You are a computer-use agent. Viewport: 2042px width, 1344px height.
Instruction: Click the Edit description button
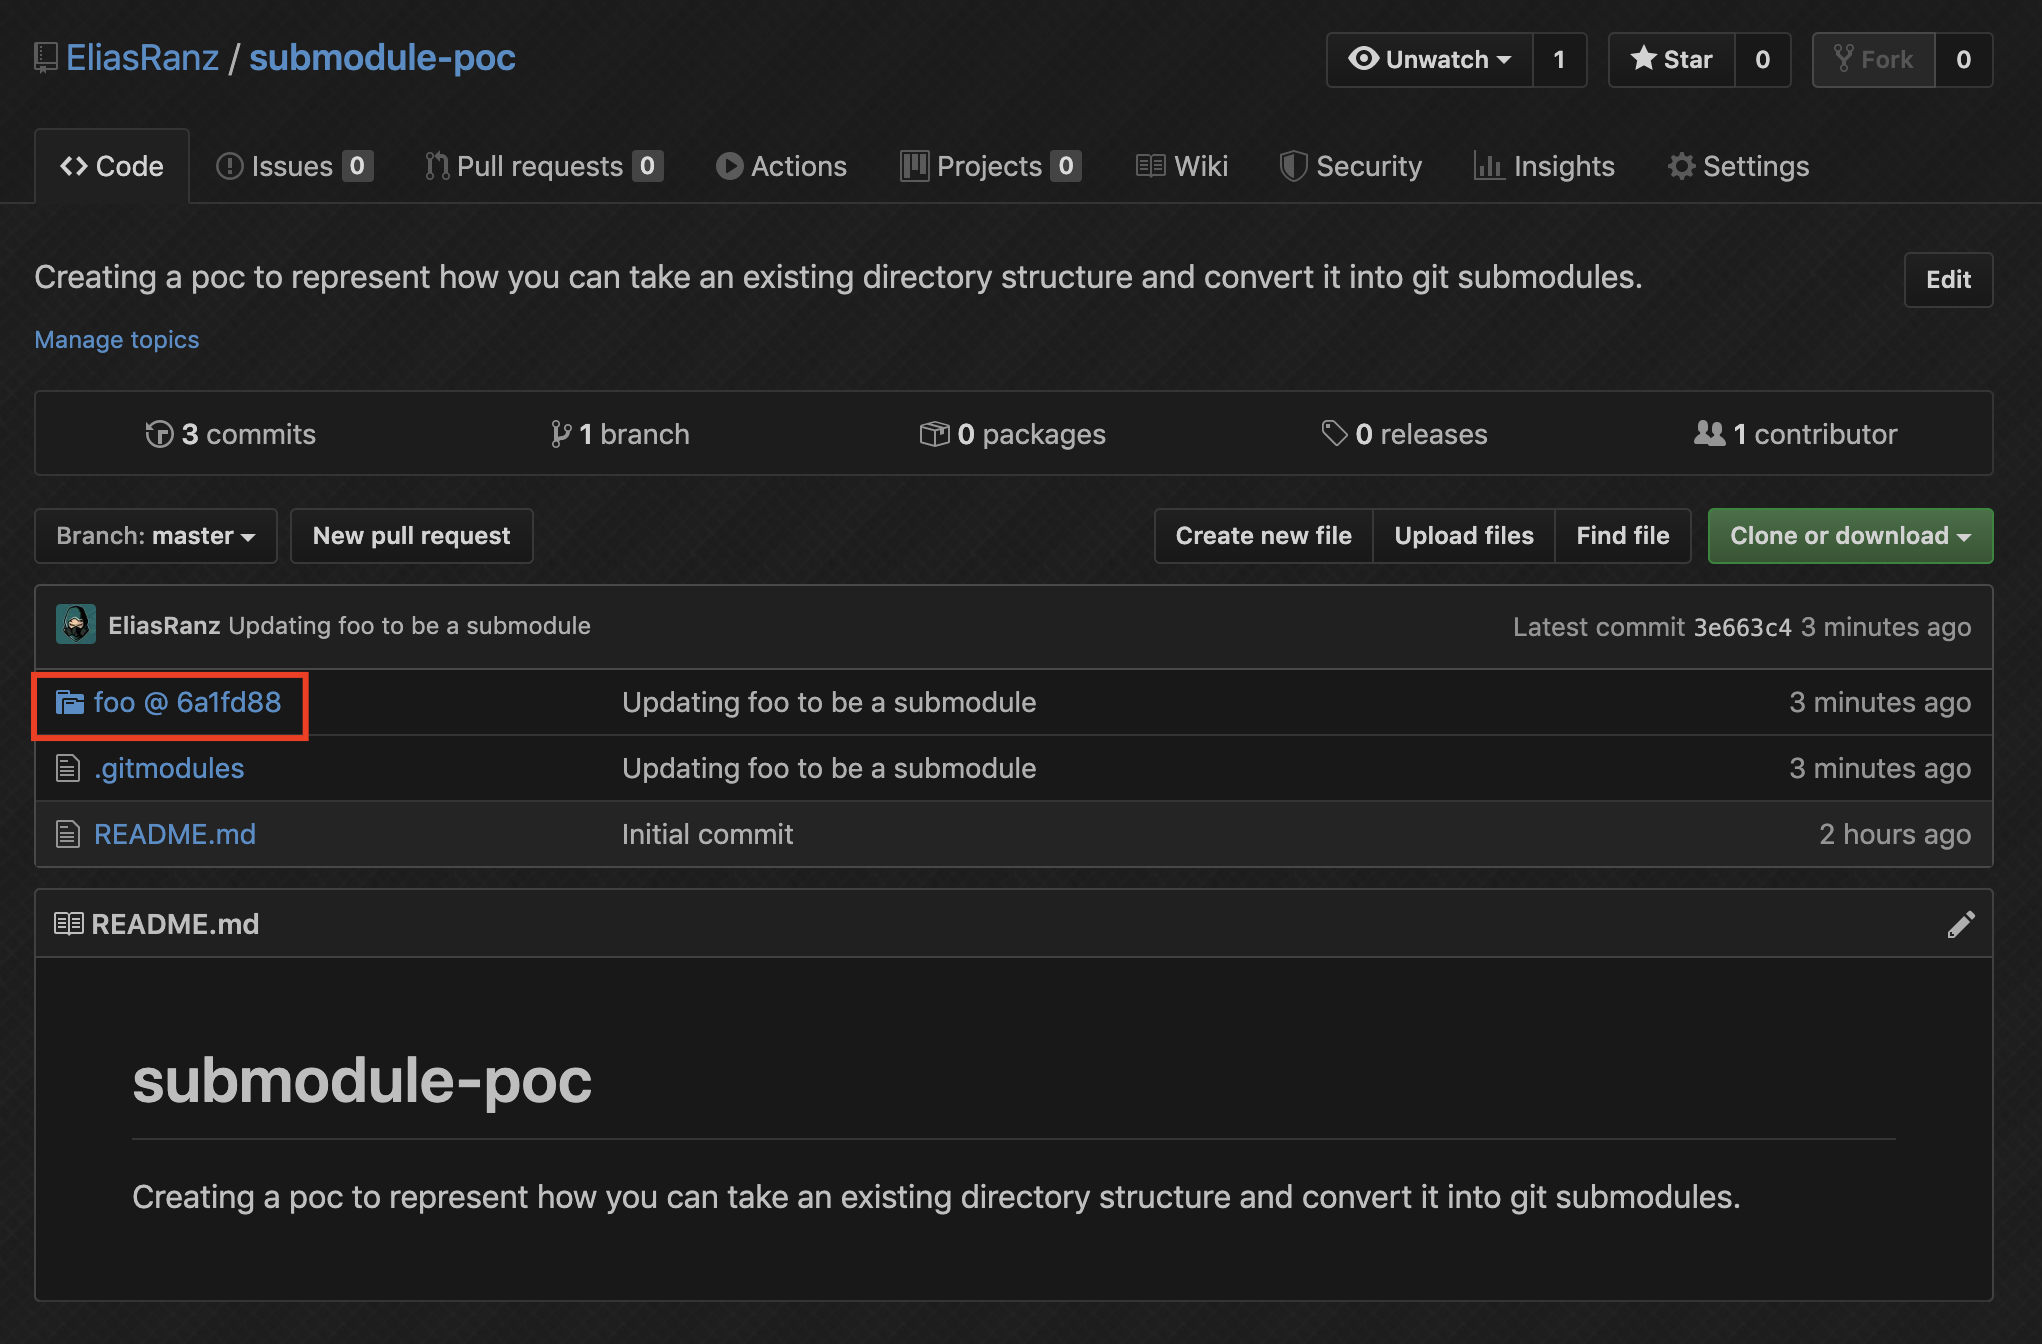1948,280
